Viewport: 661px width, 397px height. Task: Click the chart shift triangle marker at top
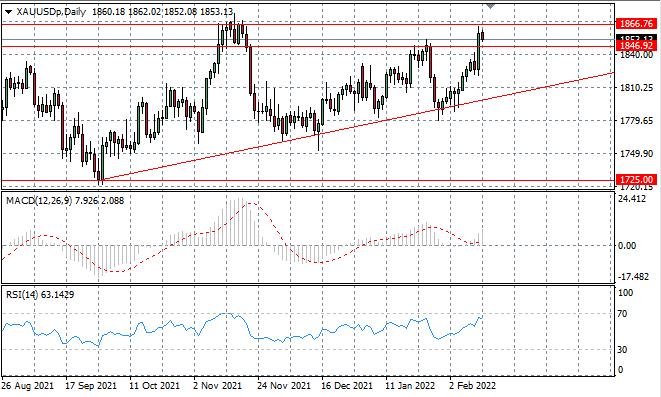coord(490,6)
